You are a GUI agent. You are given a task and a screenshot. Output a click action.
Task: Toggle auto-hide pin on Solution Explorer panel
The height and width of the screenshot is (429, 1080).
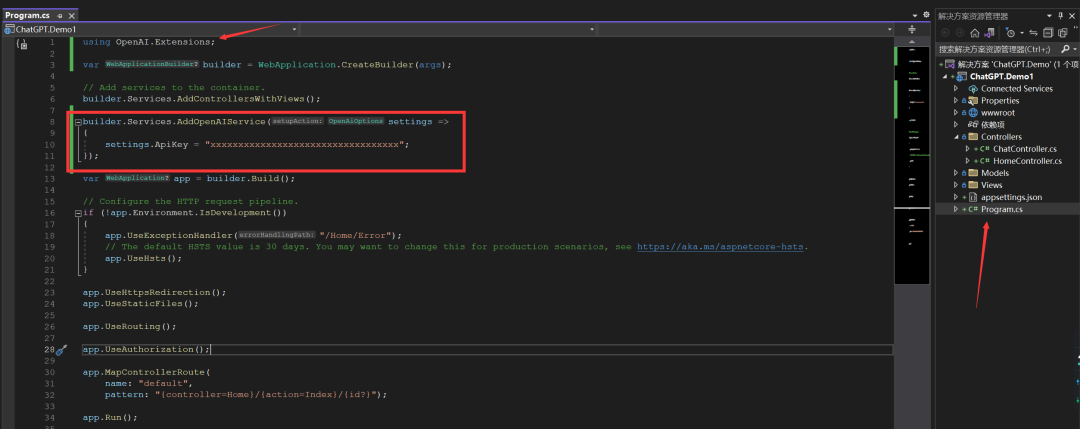1060,15
